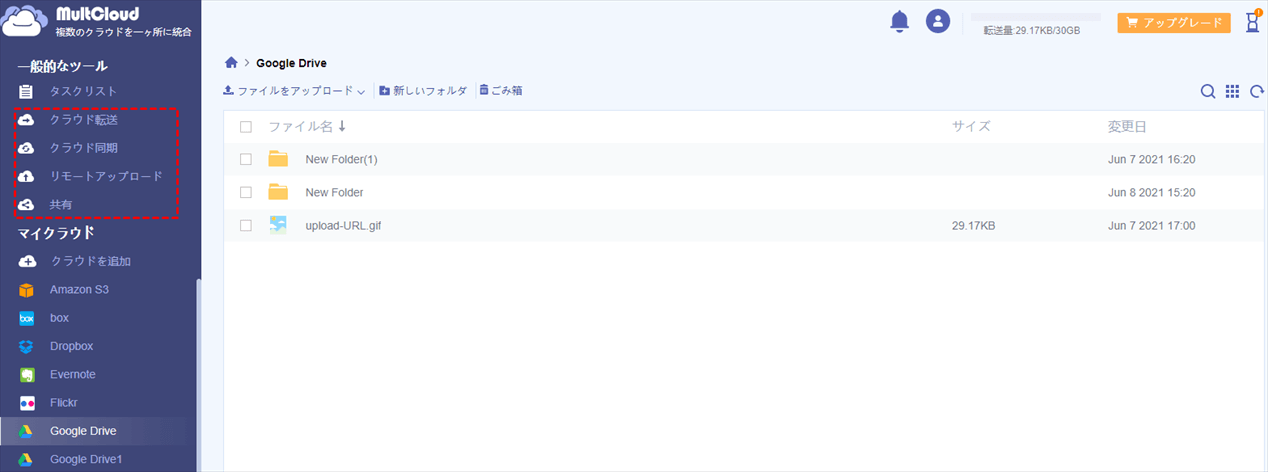
Task: Open クラウド転送 tool
Action: (x=84, y=120)
